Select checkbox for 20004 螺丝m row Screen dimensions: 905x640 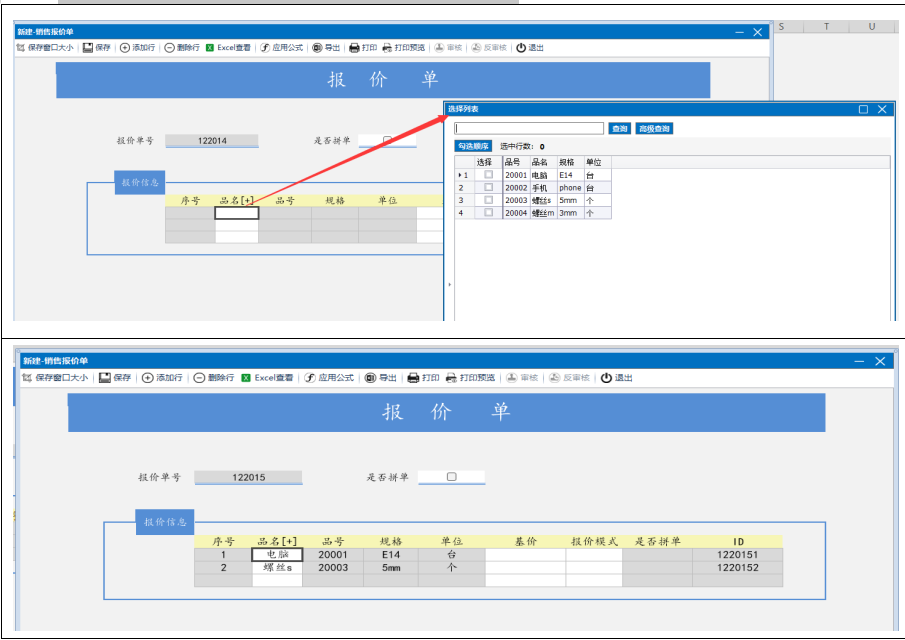point(488,213)
